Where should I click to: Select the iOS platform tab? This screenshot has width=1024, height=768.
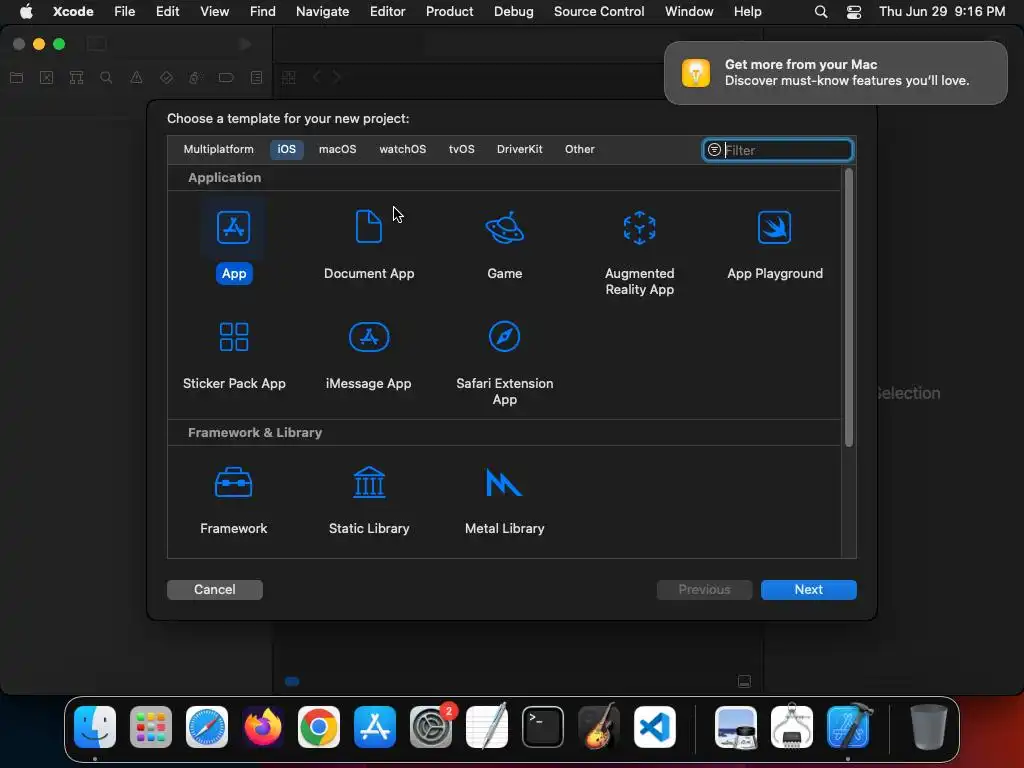287,149
